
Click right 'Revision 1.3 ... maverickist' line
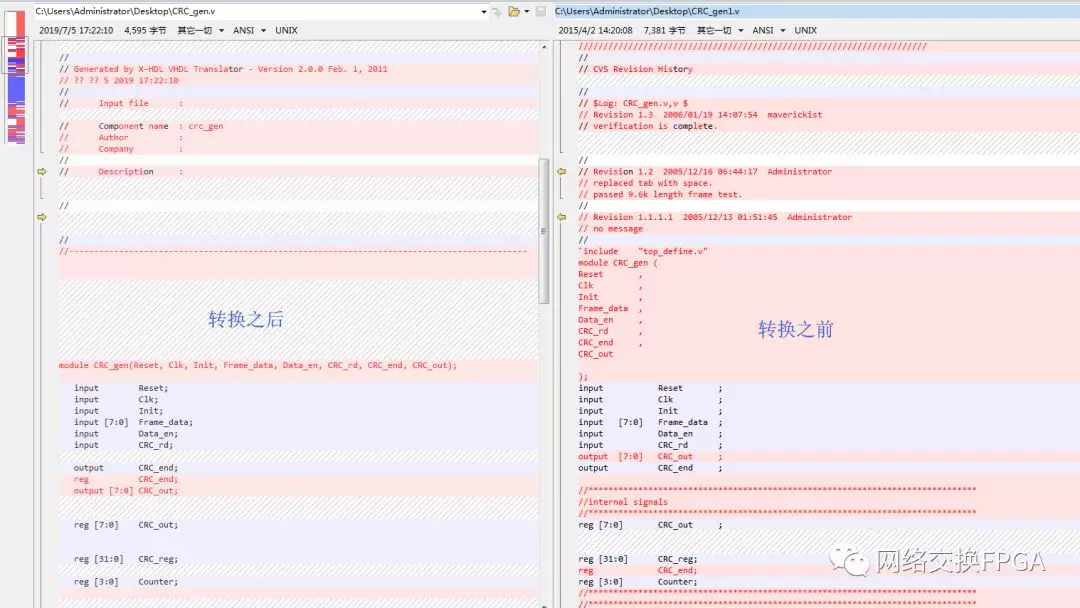coord(700,115)
